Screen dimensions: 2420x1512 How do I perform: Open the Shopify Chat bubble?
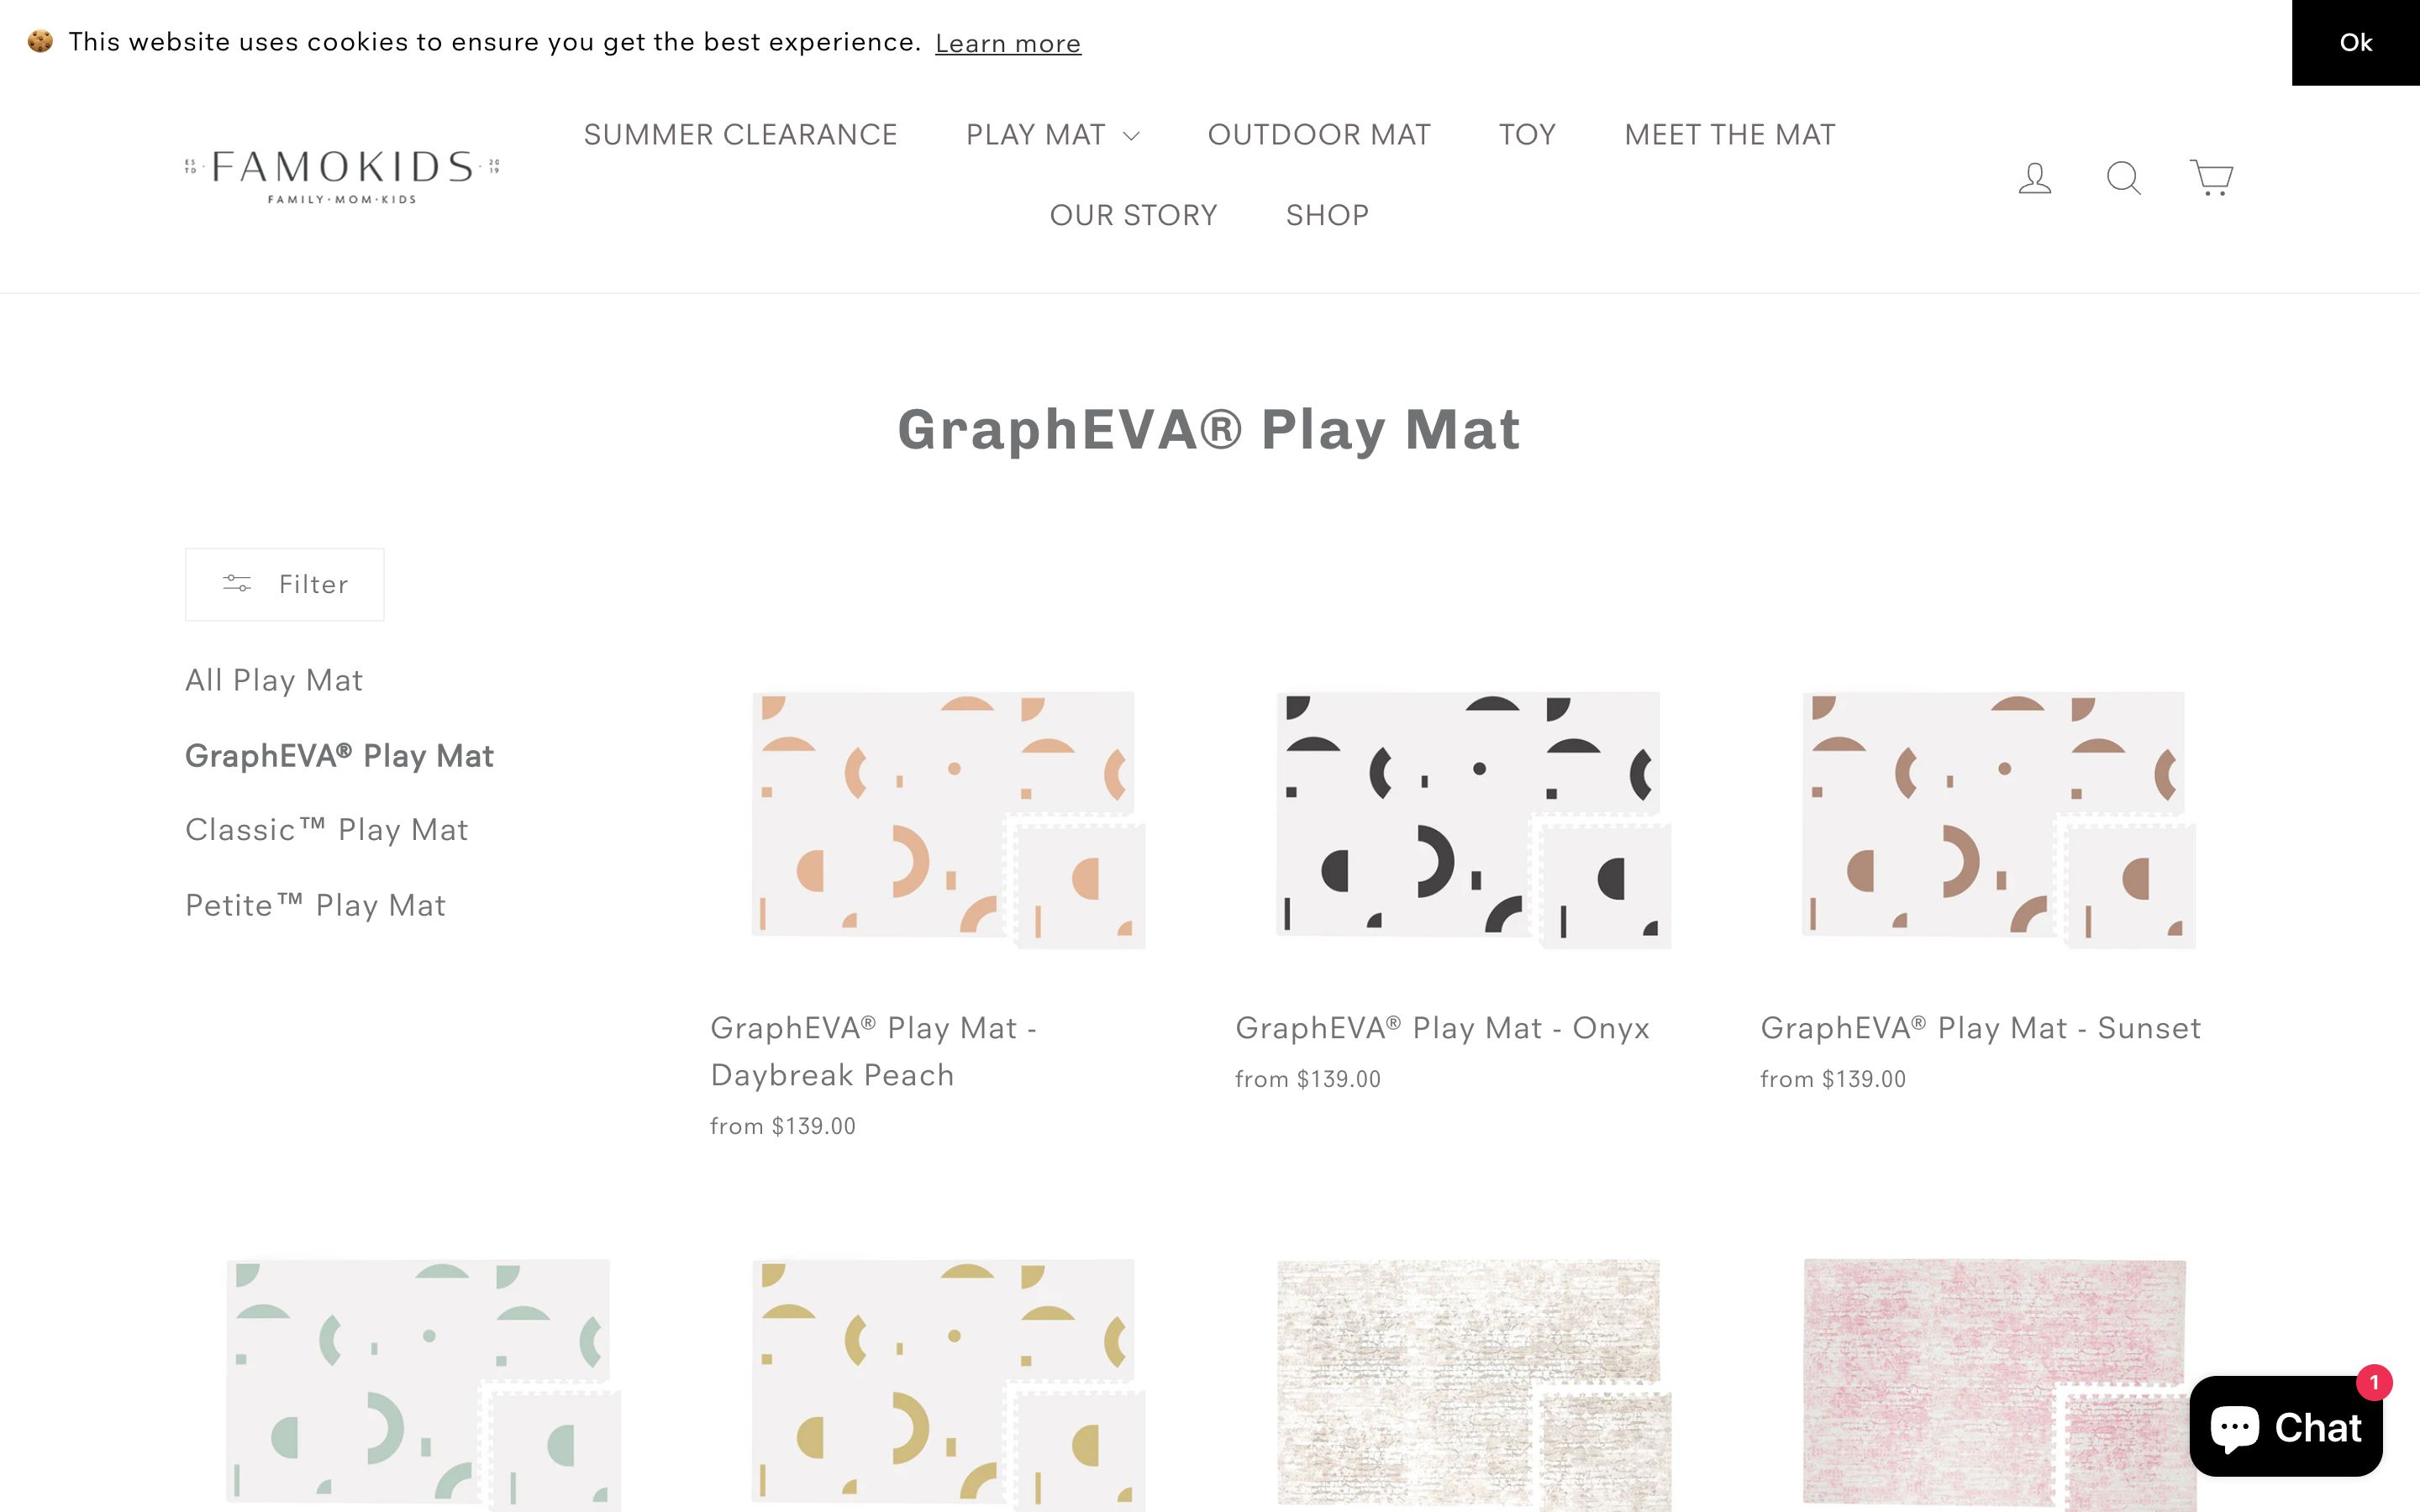2285,1426
